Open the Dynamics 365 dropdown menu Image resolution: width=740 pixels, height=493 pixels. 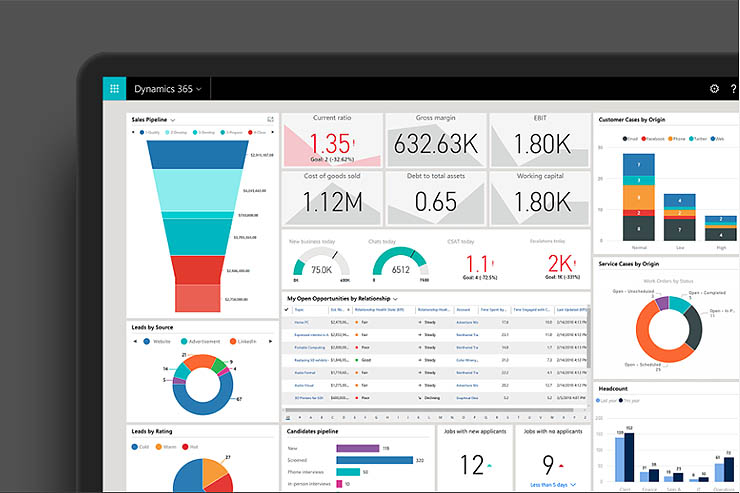point(167,89)
